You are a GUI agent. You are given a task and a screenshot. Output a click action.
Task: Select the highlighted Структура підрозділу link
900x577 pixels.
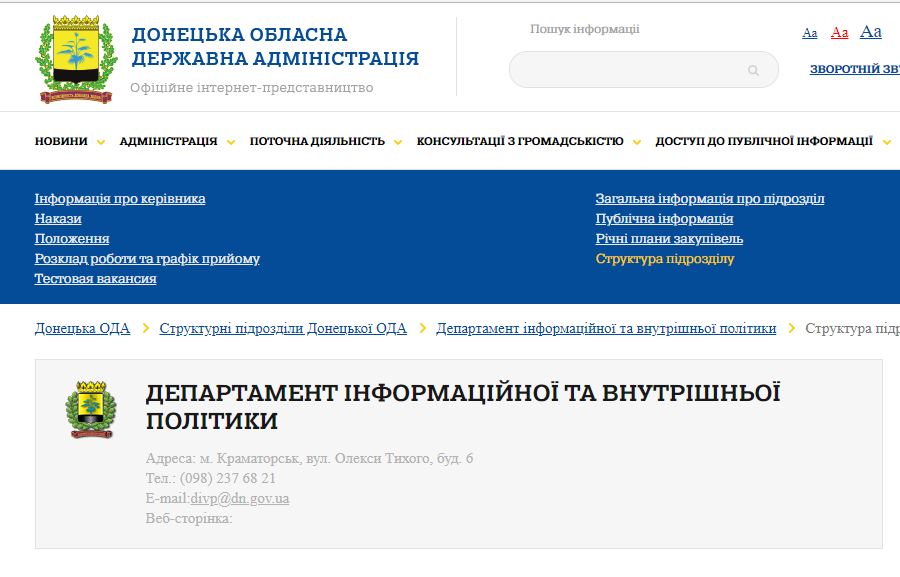665,258
